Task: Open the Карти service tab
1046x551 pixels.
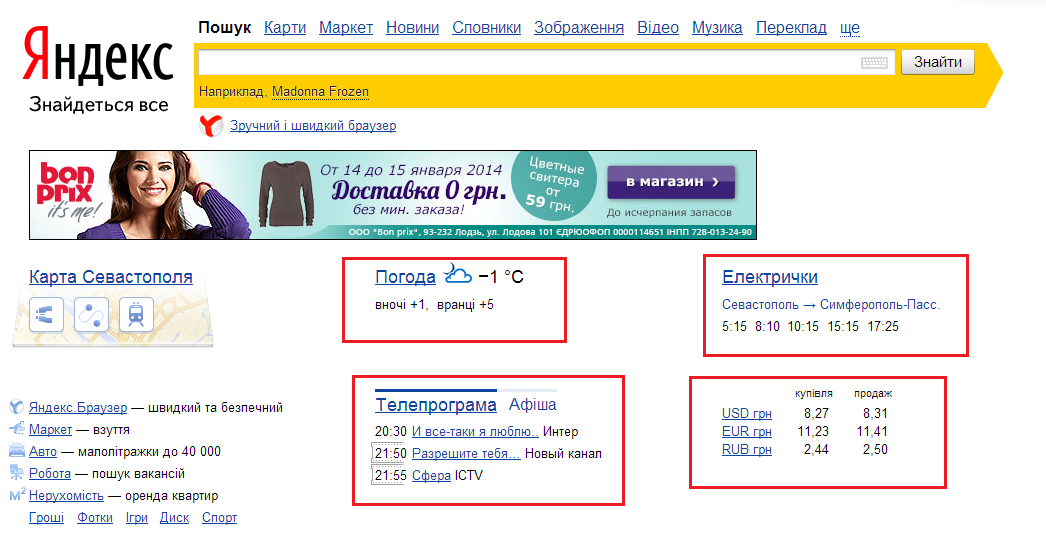Action: click(x=285, y=28)
